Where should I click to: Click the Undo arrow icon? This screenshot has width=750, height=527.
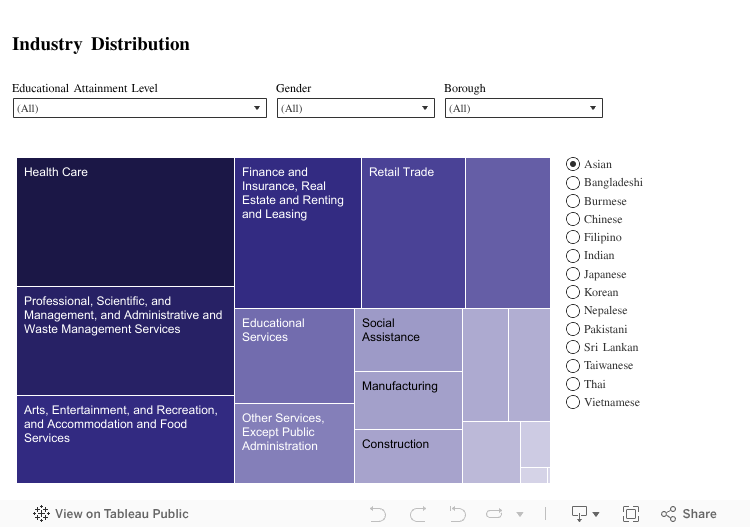click(377, 514)
